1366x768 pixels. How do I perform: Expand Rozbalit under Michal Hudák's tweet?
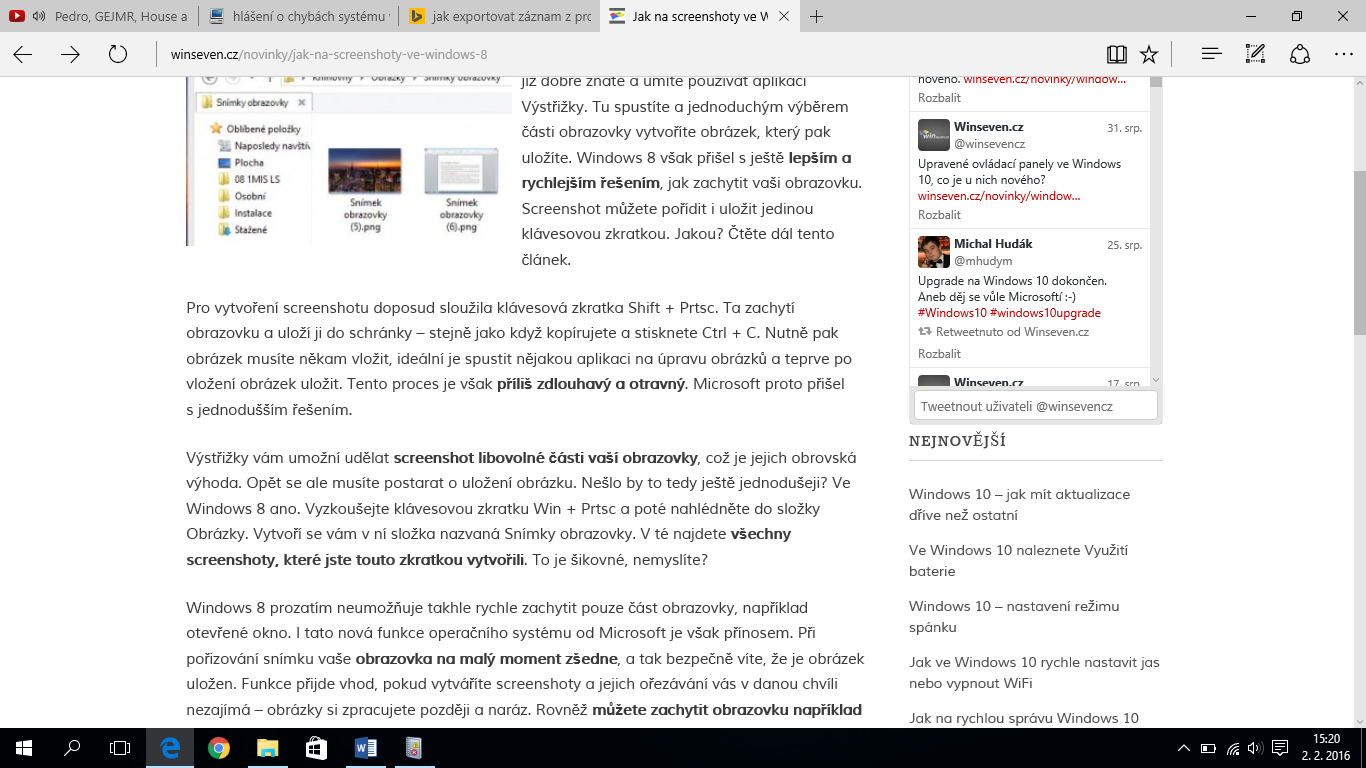coord(939,354)
